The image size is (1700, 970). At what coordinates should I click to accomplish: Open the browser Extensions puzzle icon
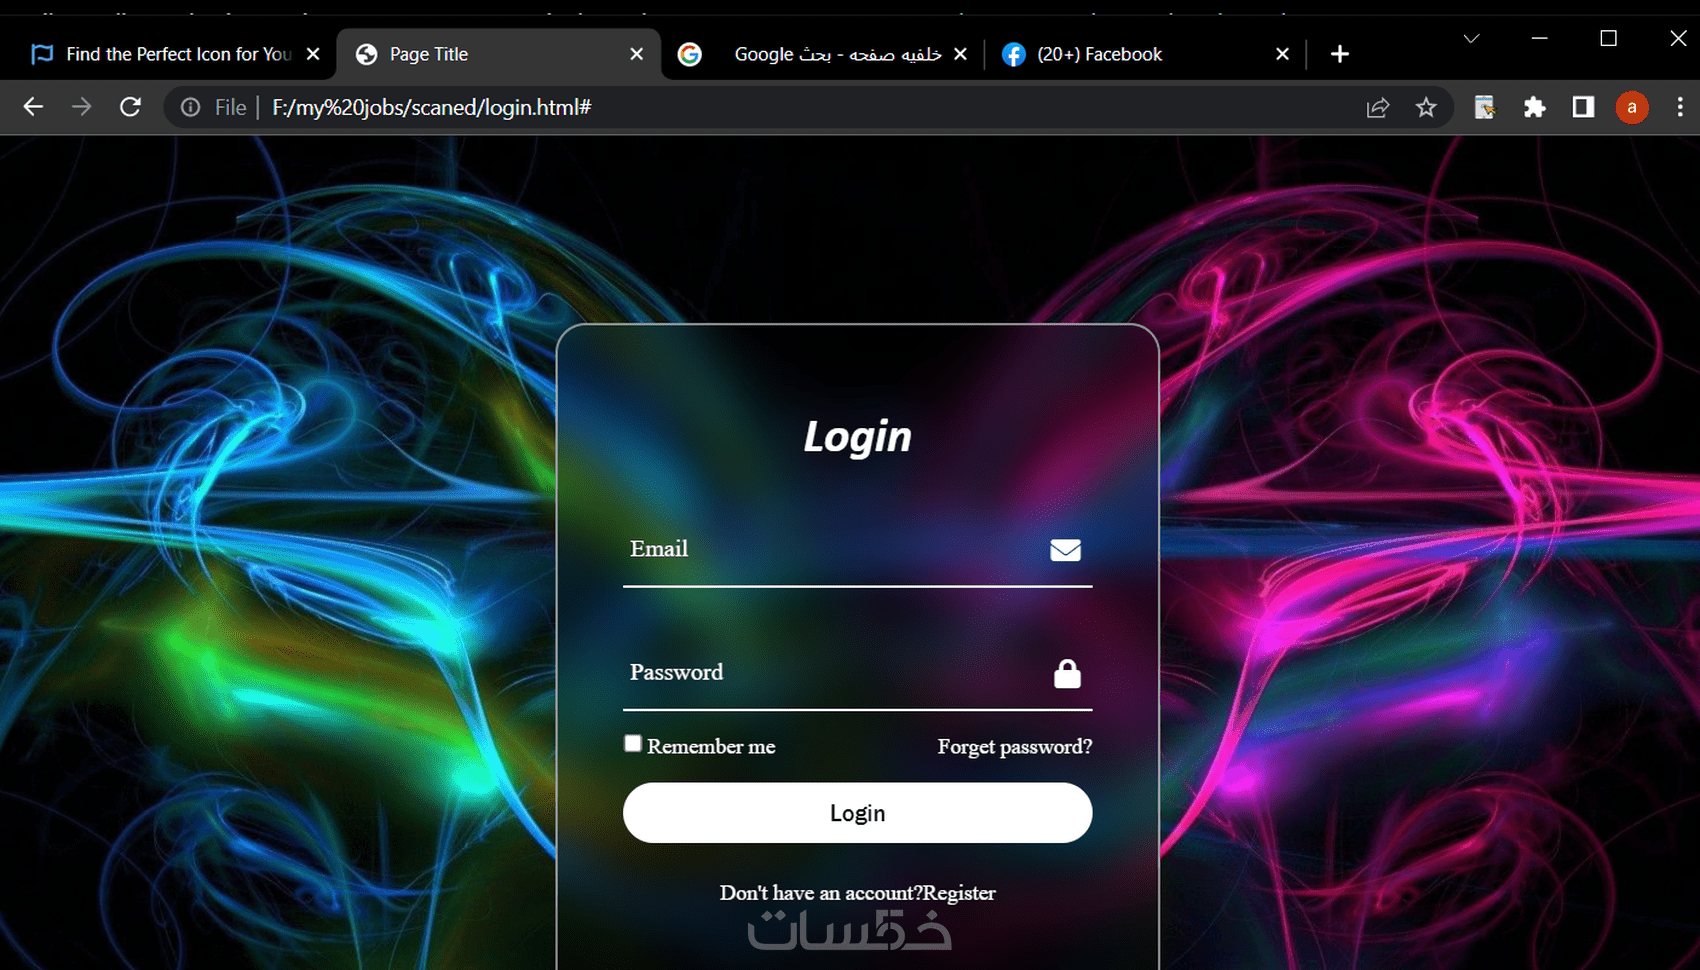(1534, 107)
